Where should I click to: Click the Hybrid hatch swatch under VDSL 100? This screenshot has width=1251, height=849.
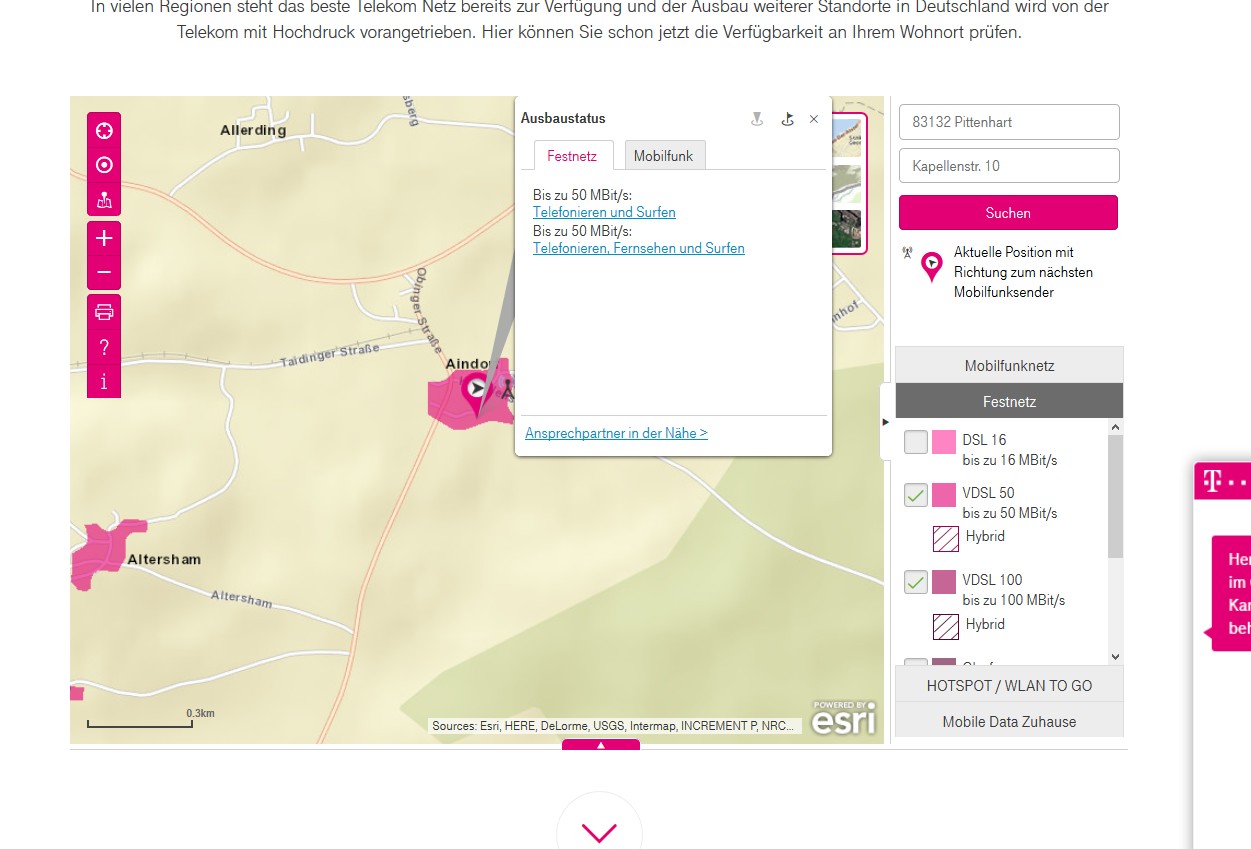[945, 627]
